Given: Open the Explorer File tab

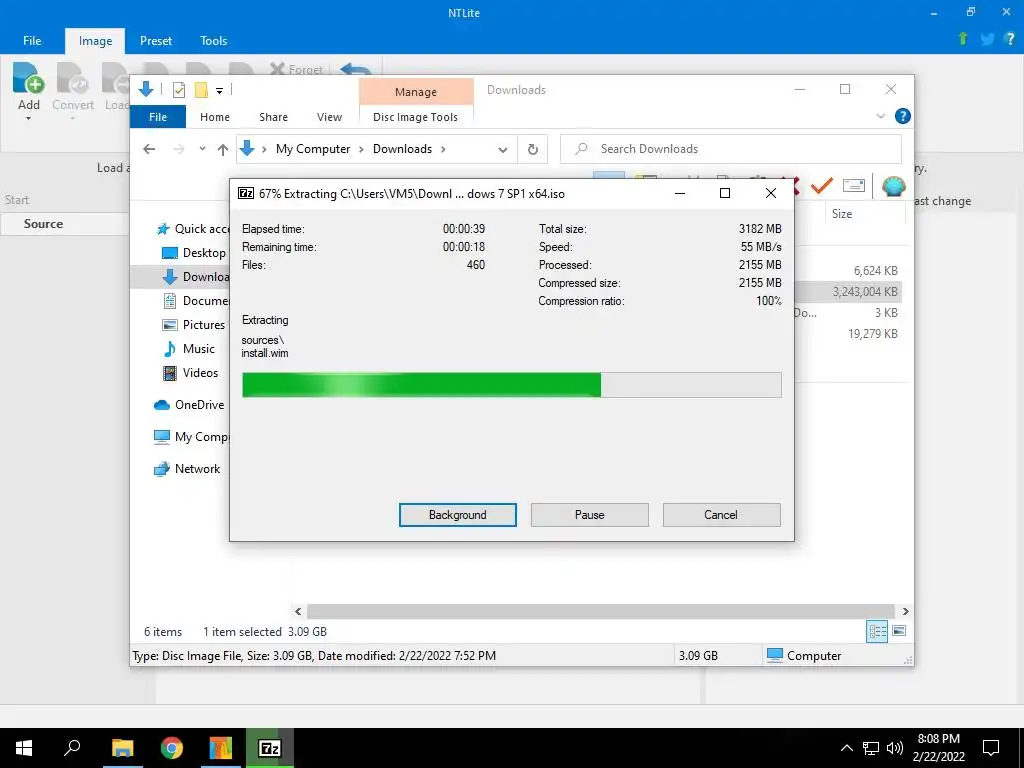Looking at the screenshot, I should coord(158,117).
